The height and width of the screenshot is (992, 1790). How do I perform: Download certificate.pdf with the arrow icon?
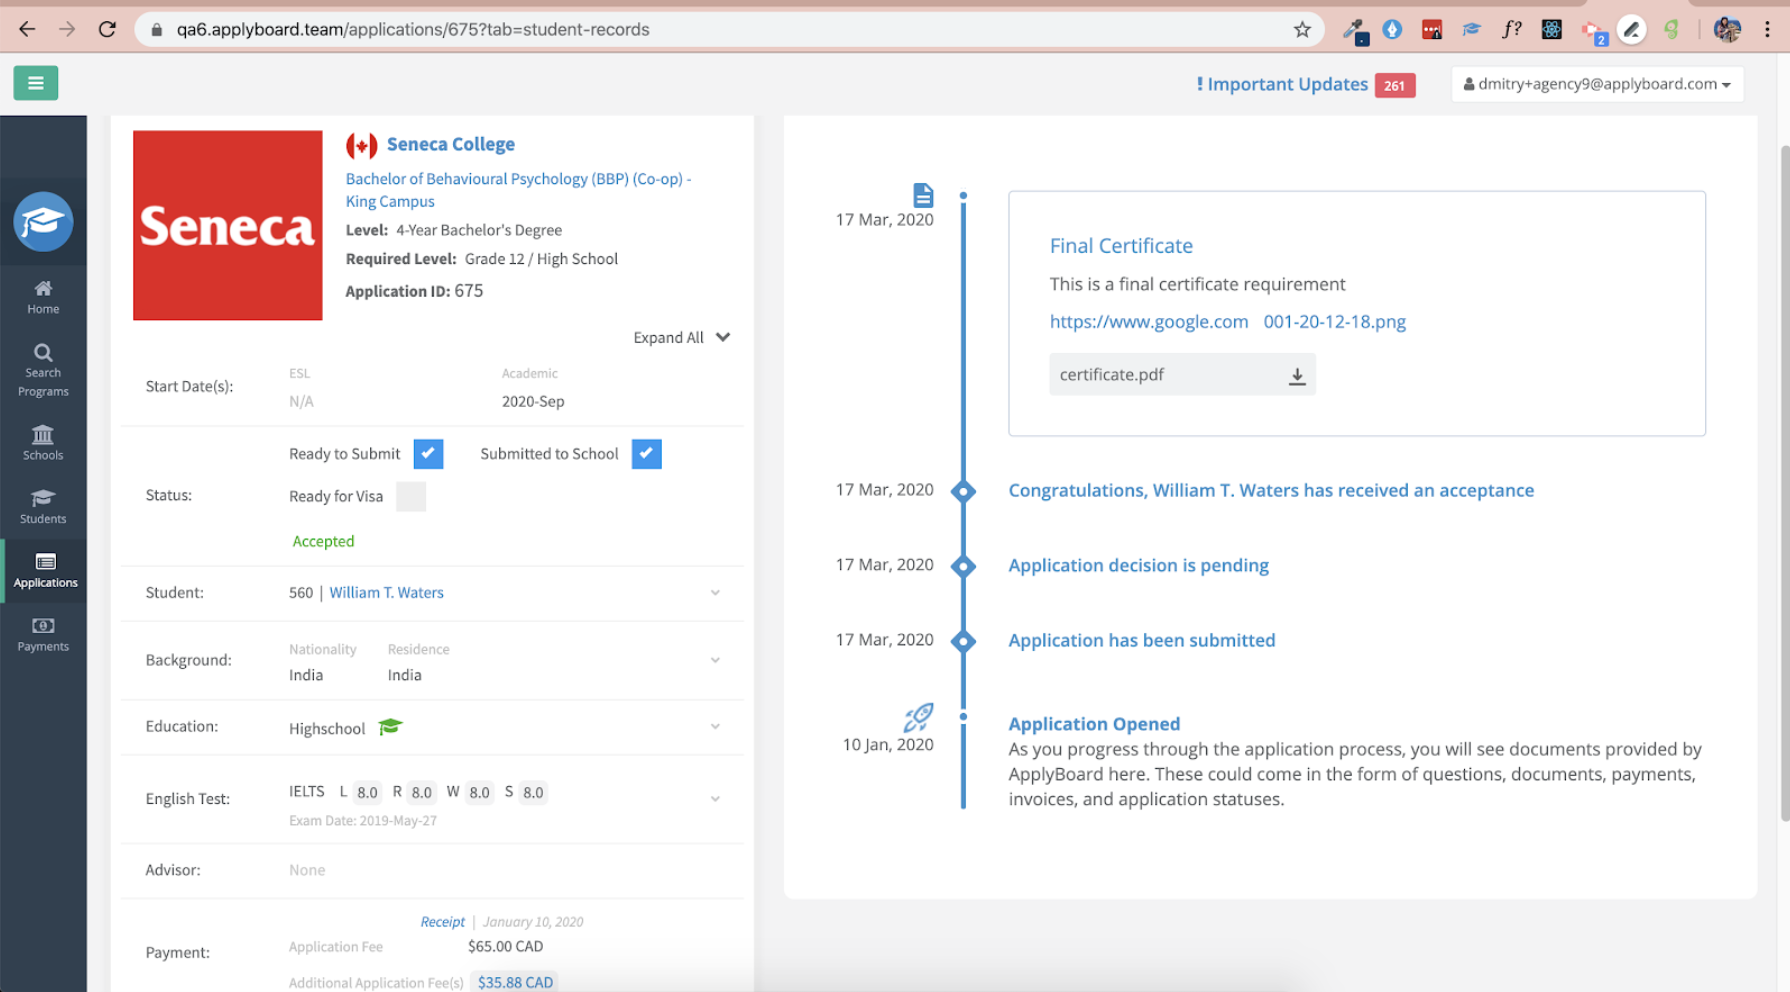(1296, 376)
